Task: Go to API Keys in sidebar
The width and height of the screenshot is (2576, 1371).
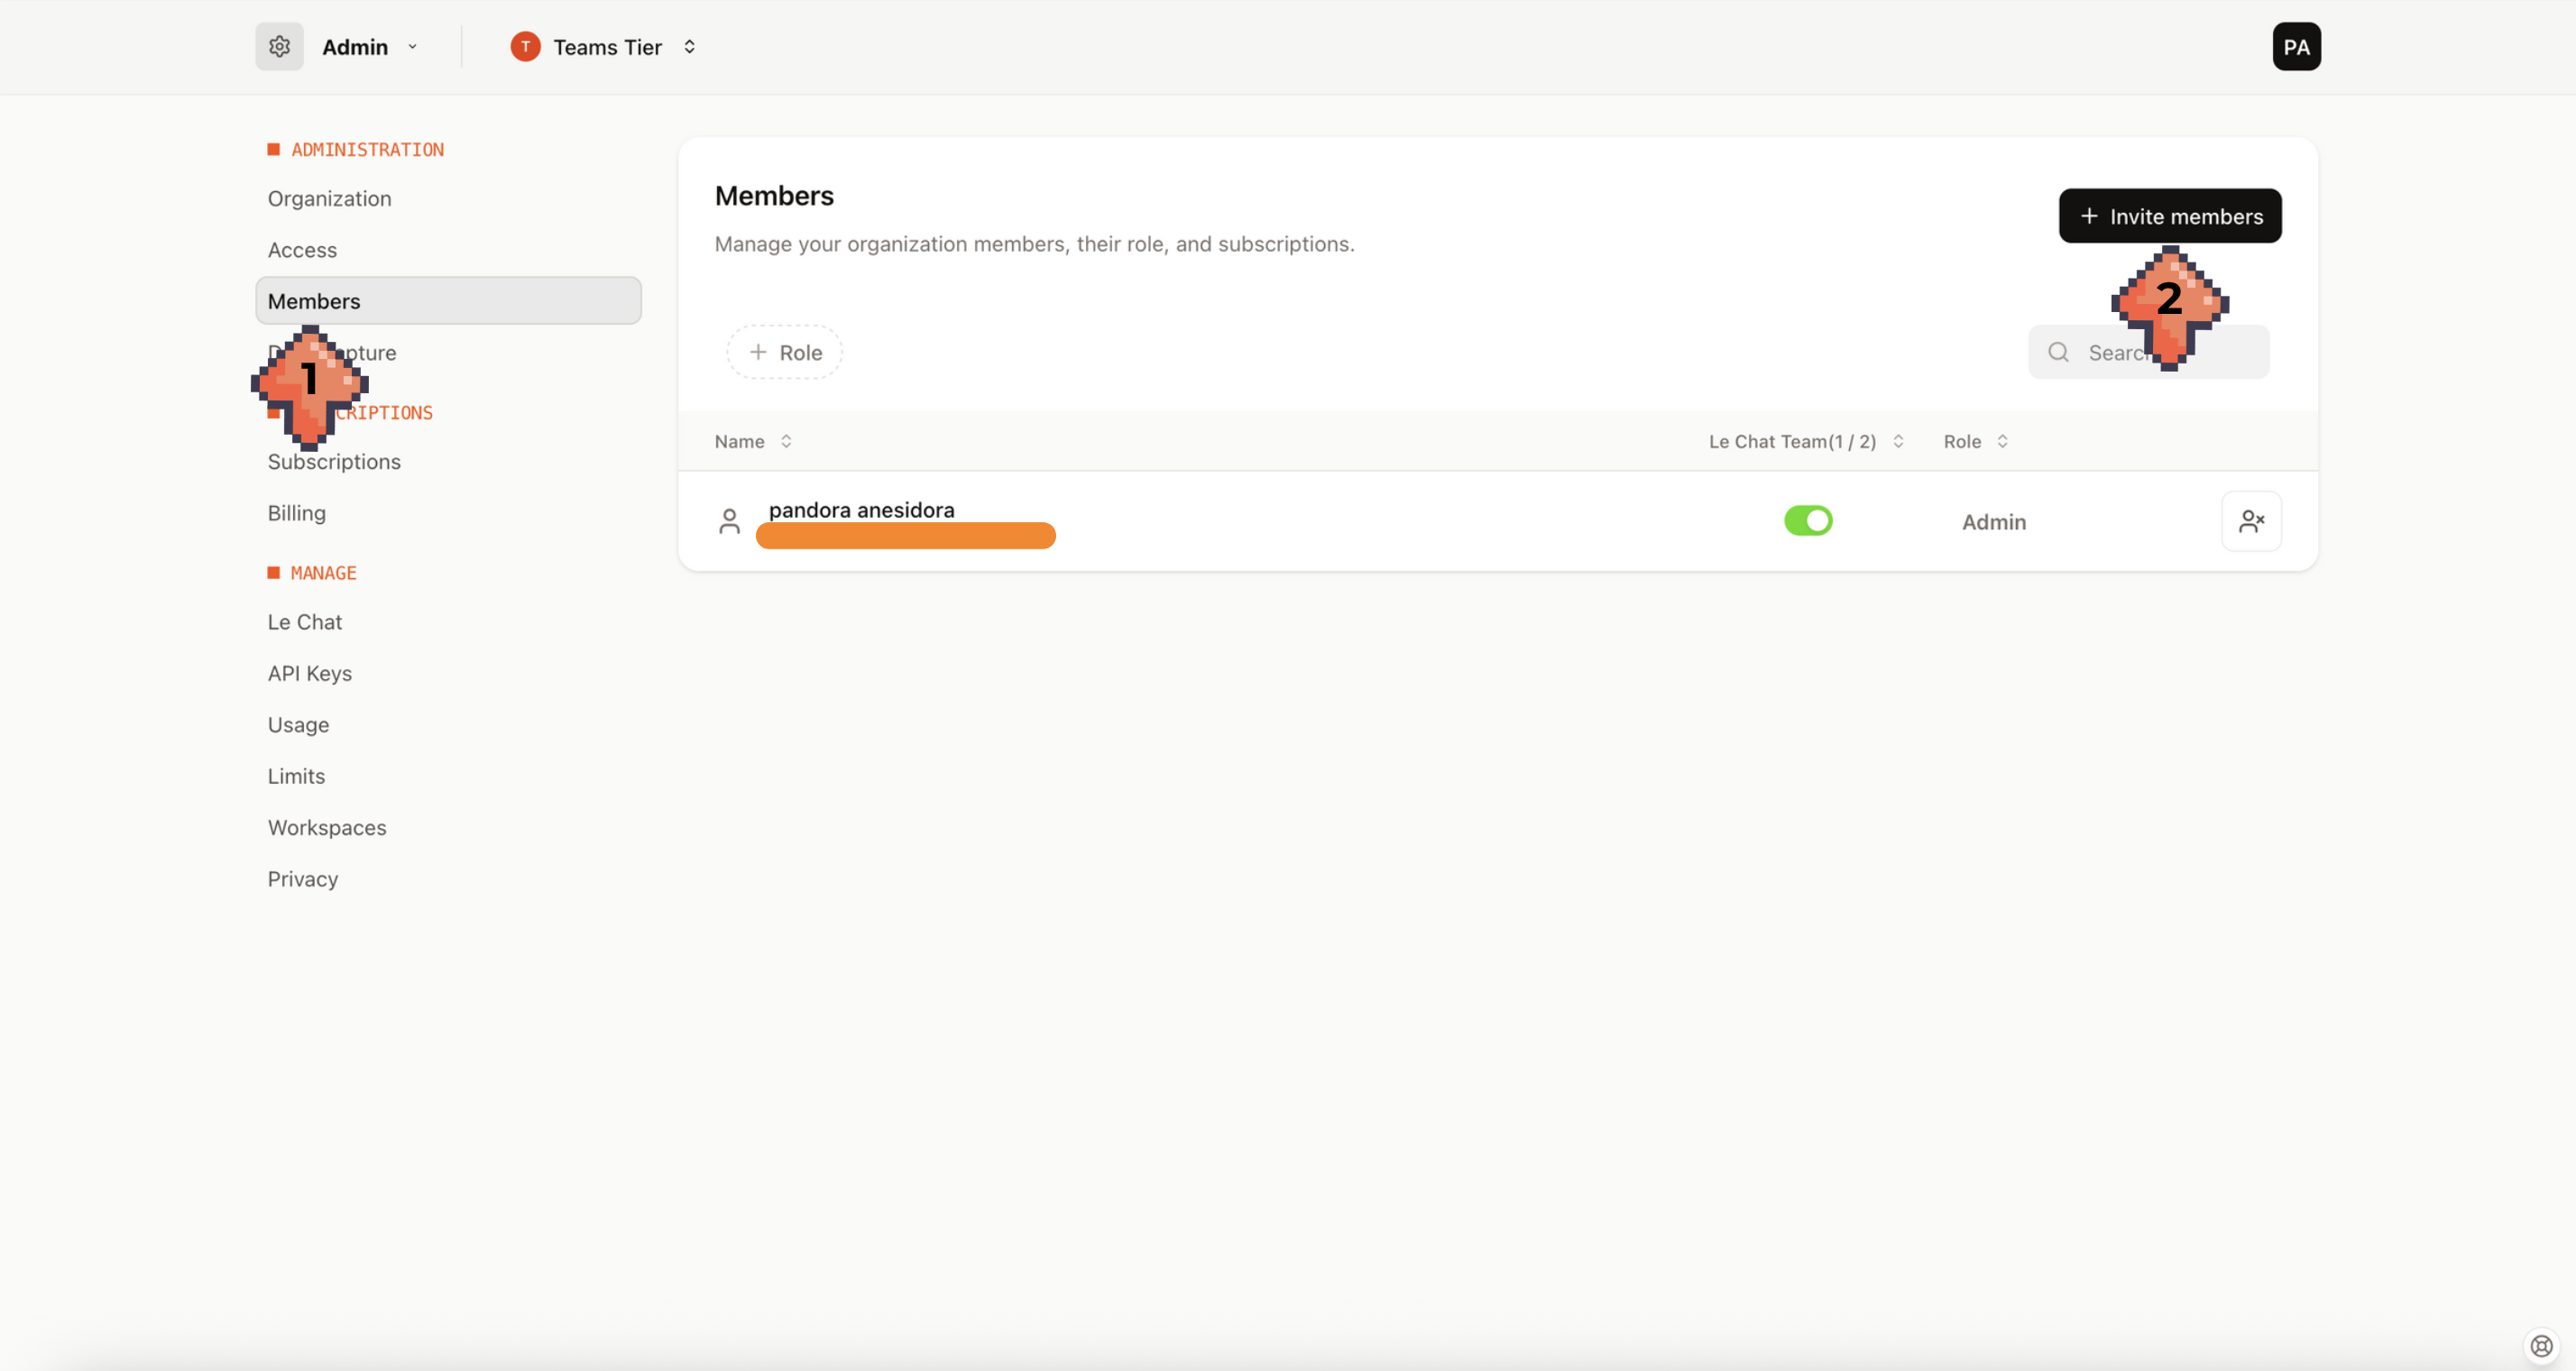Action: [x=309, y=673]
